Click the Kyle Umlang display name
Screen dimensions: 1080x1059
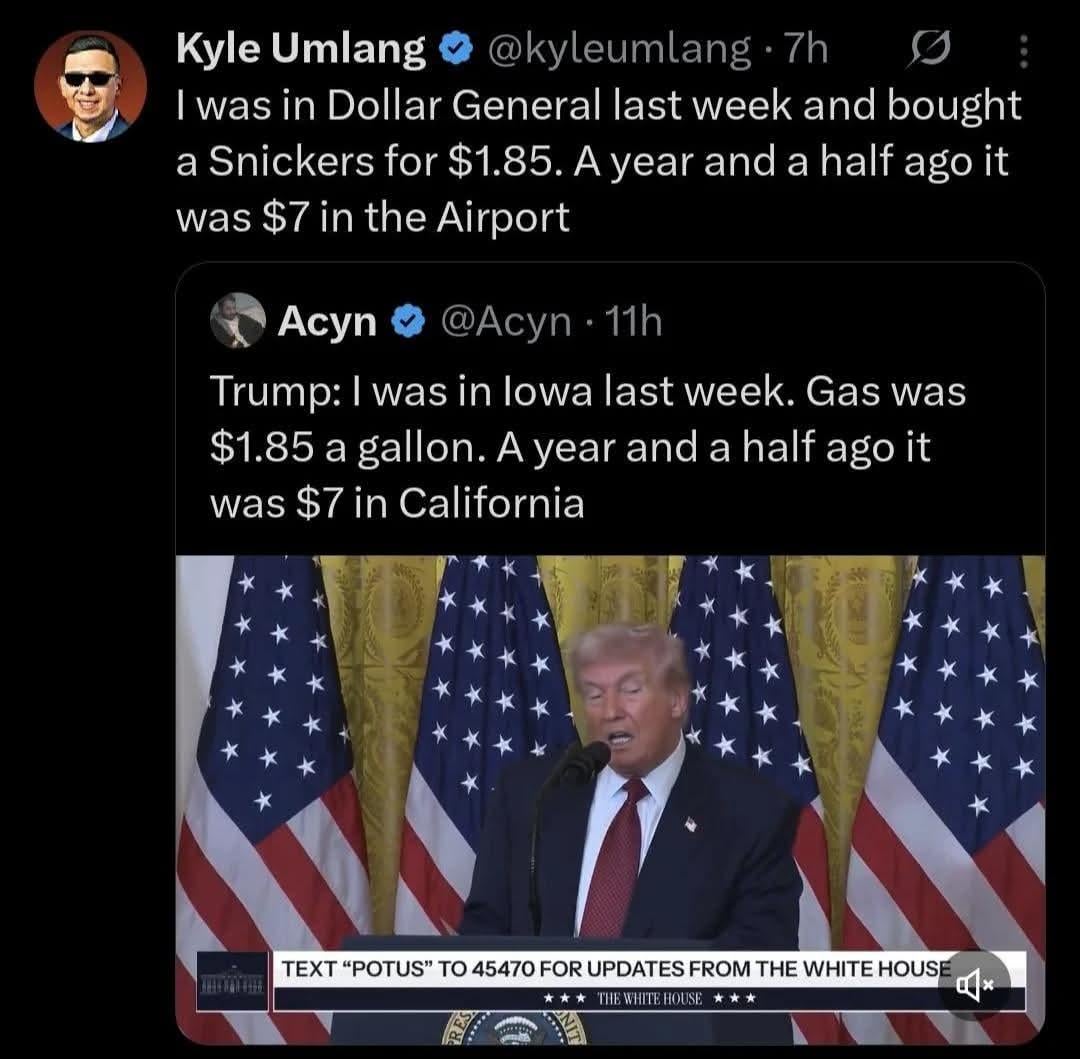click(x=301, y=49)
